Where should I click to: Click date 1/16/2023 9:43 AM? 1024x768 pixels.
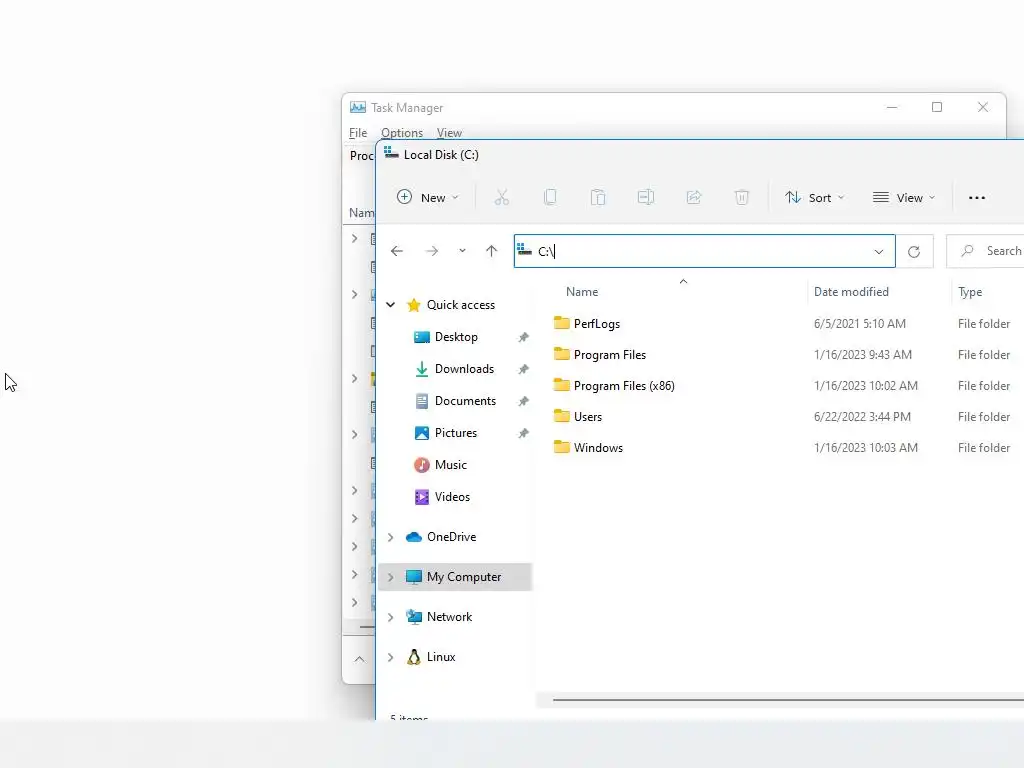point(863,355)
